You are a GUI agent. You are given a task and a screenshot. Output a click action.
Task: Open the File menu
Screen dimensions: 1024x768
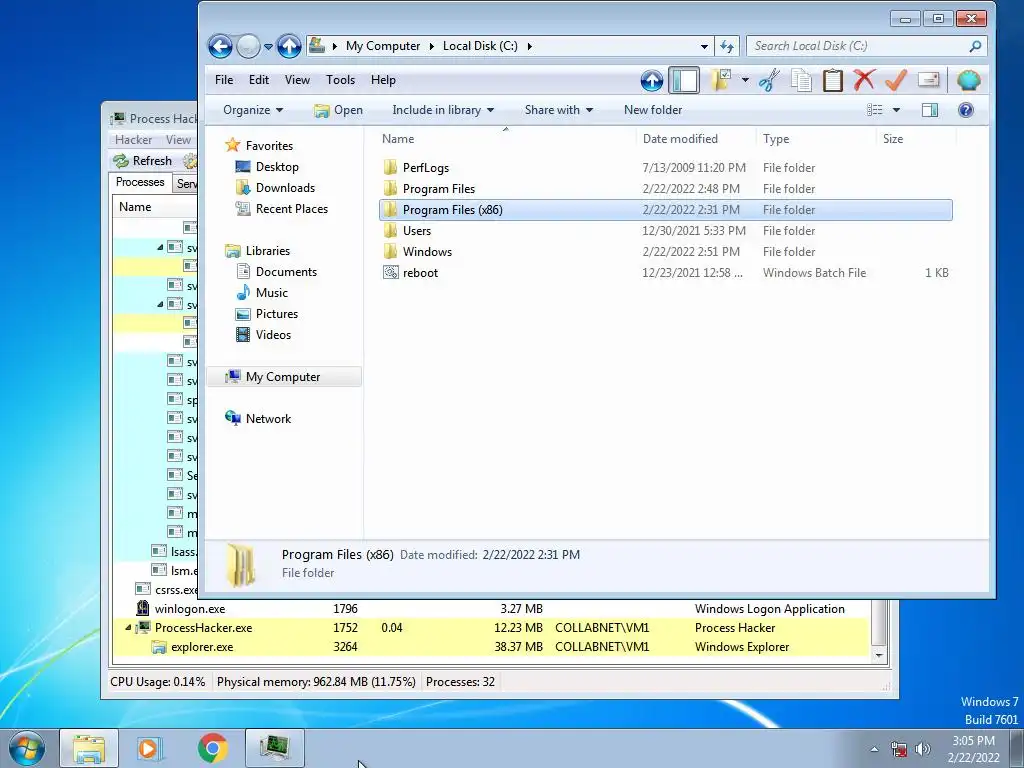[x=224, y=80]
